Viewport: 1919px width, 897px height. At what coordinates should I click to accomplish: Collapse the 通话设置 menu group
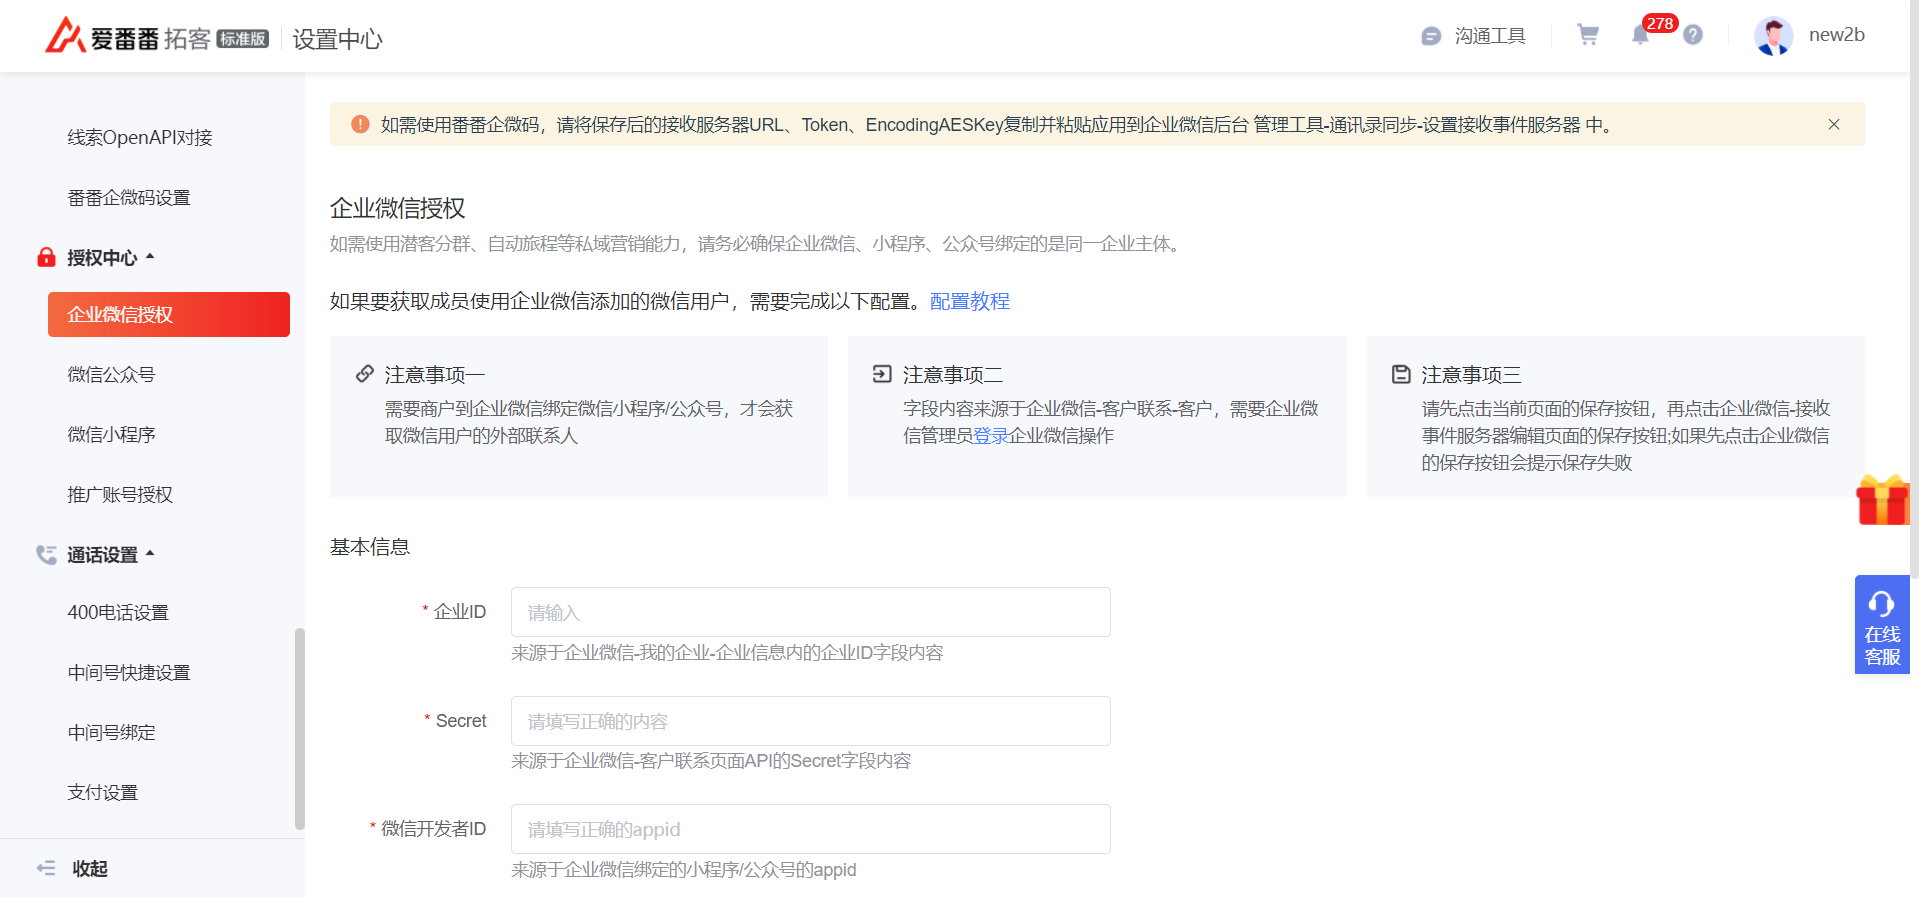[150, 553]
